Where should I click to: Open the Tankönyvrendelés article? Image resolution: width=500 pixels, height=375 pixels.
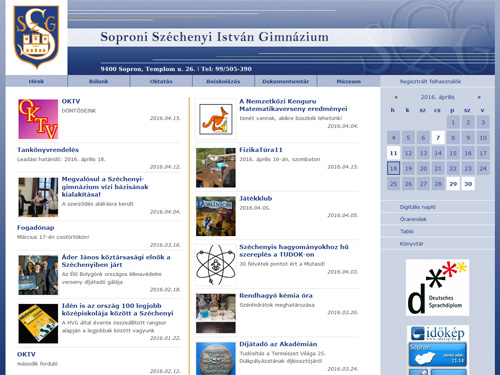tap(48, 150)
